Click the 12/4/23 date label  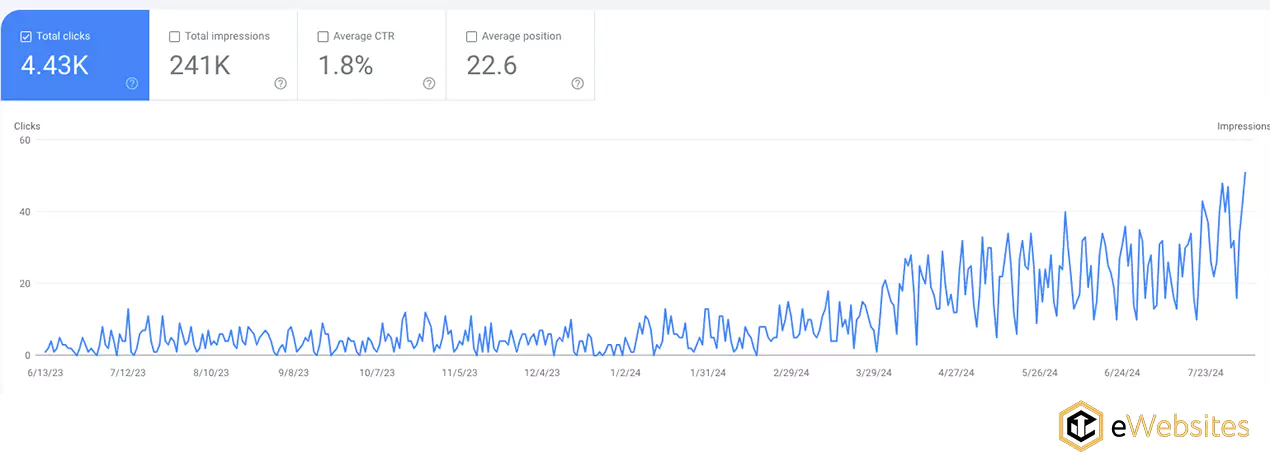(x=542, y=373)
